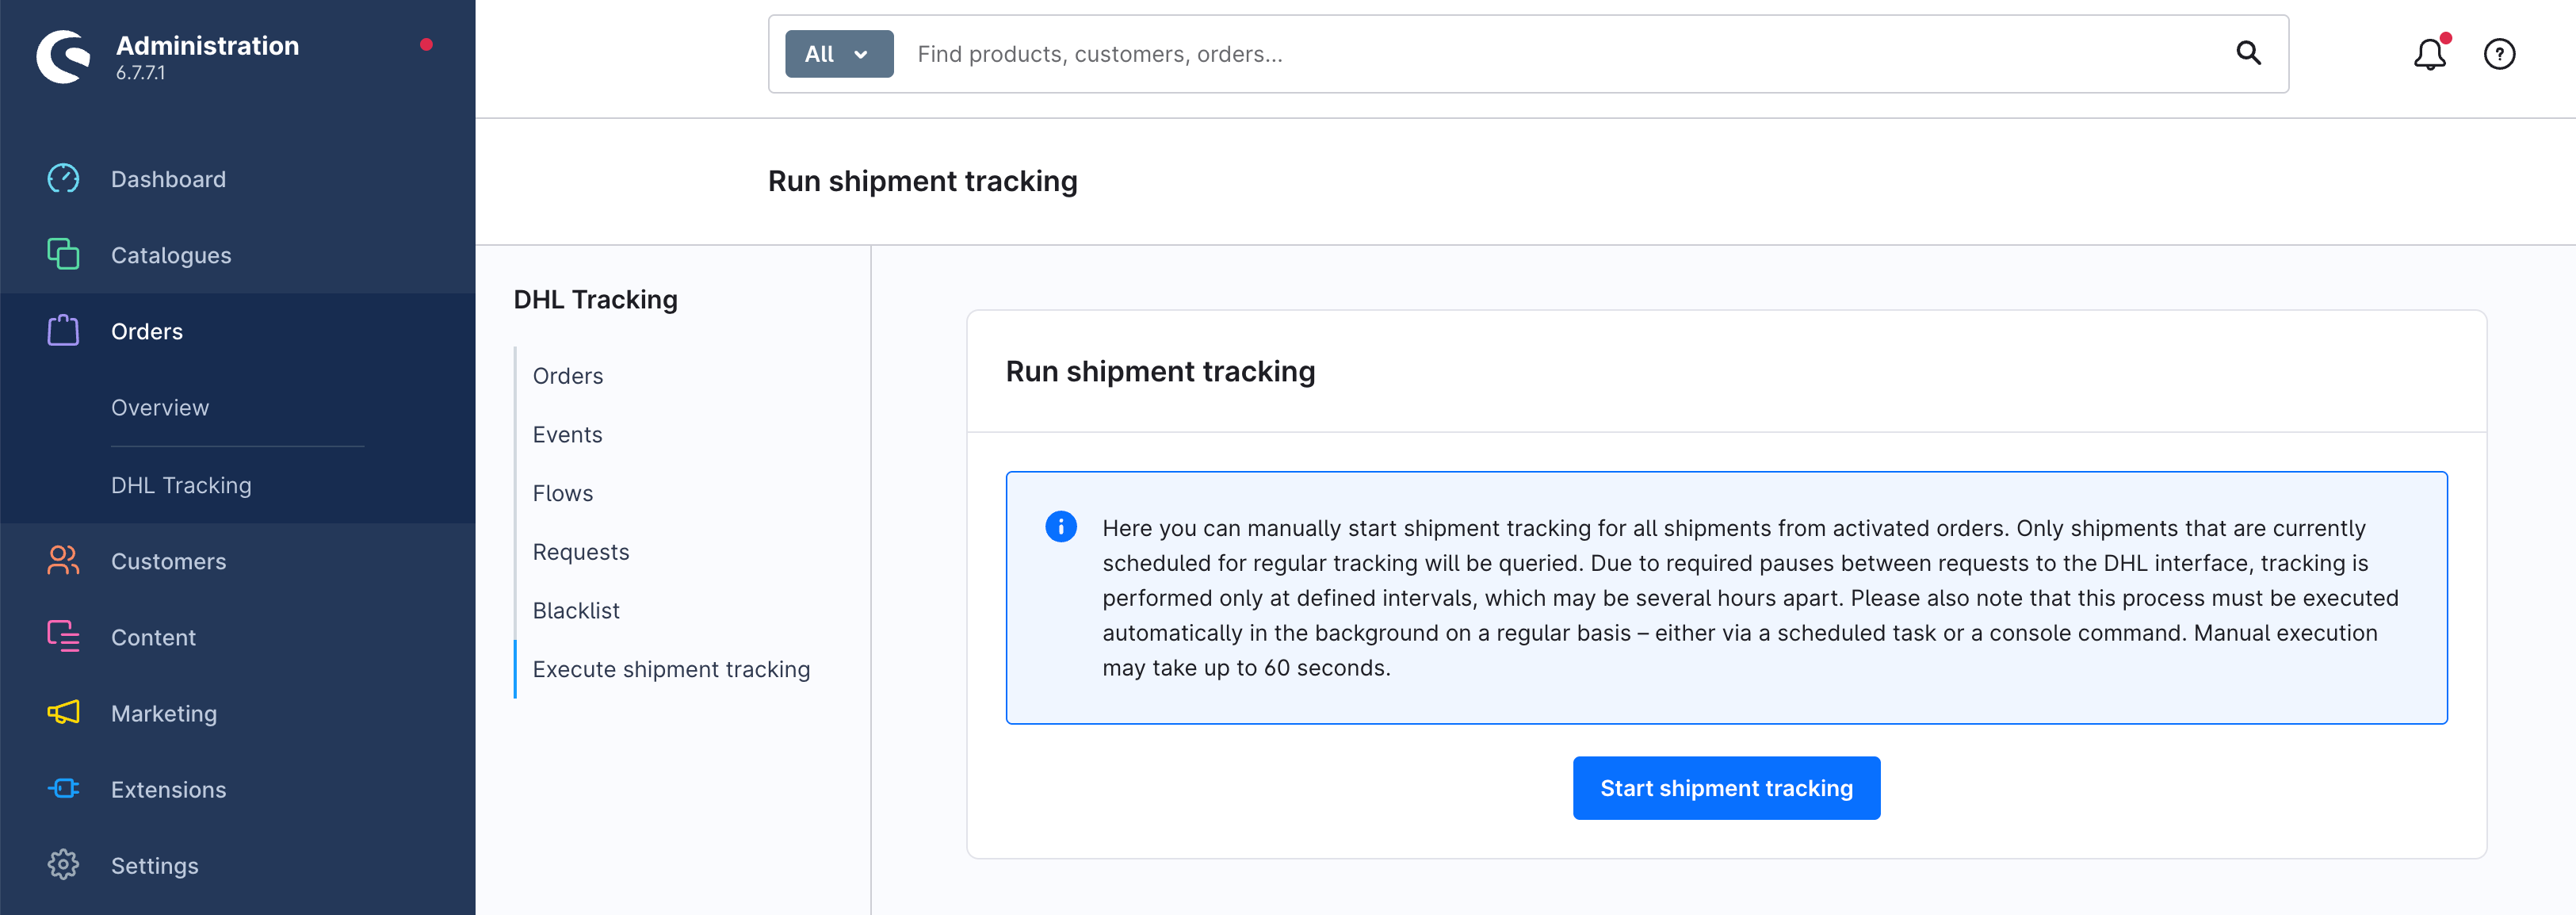Screen dimensions: 2576x915
Task: Click the Administration title text
Action: [207, 45]
